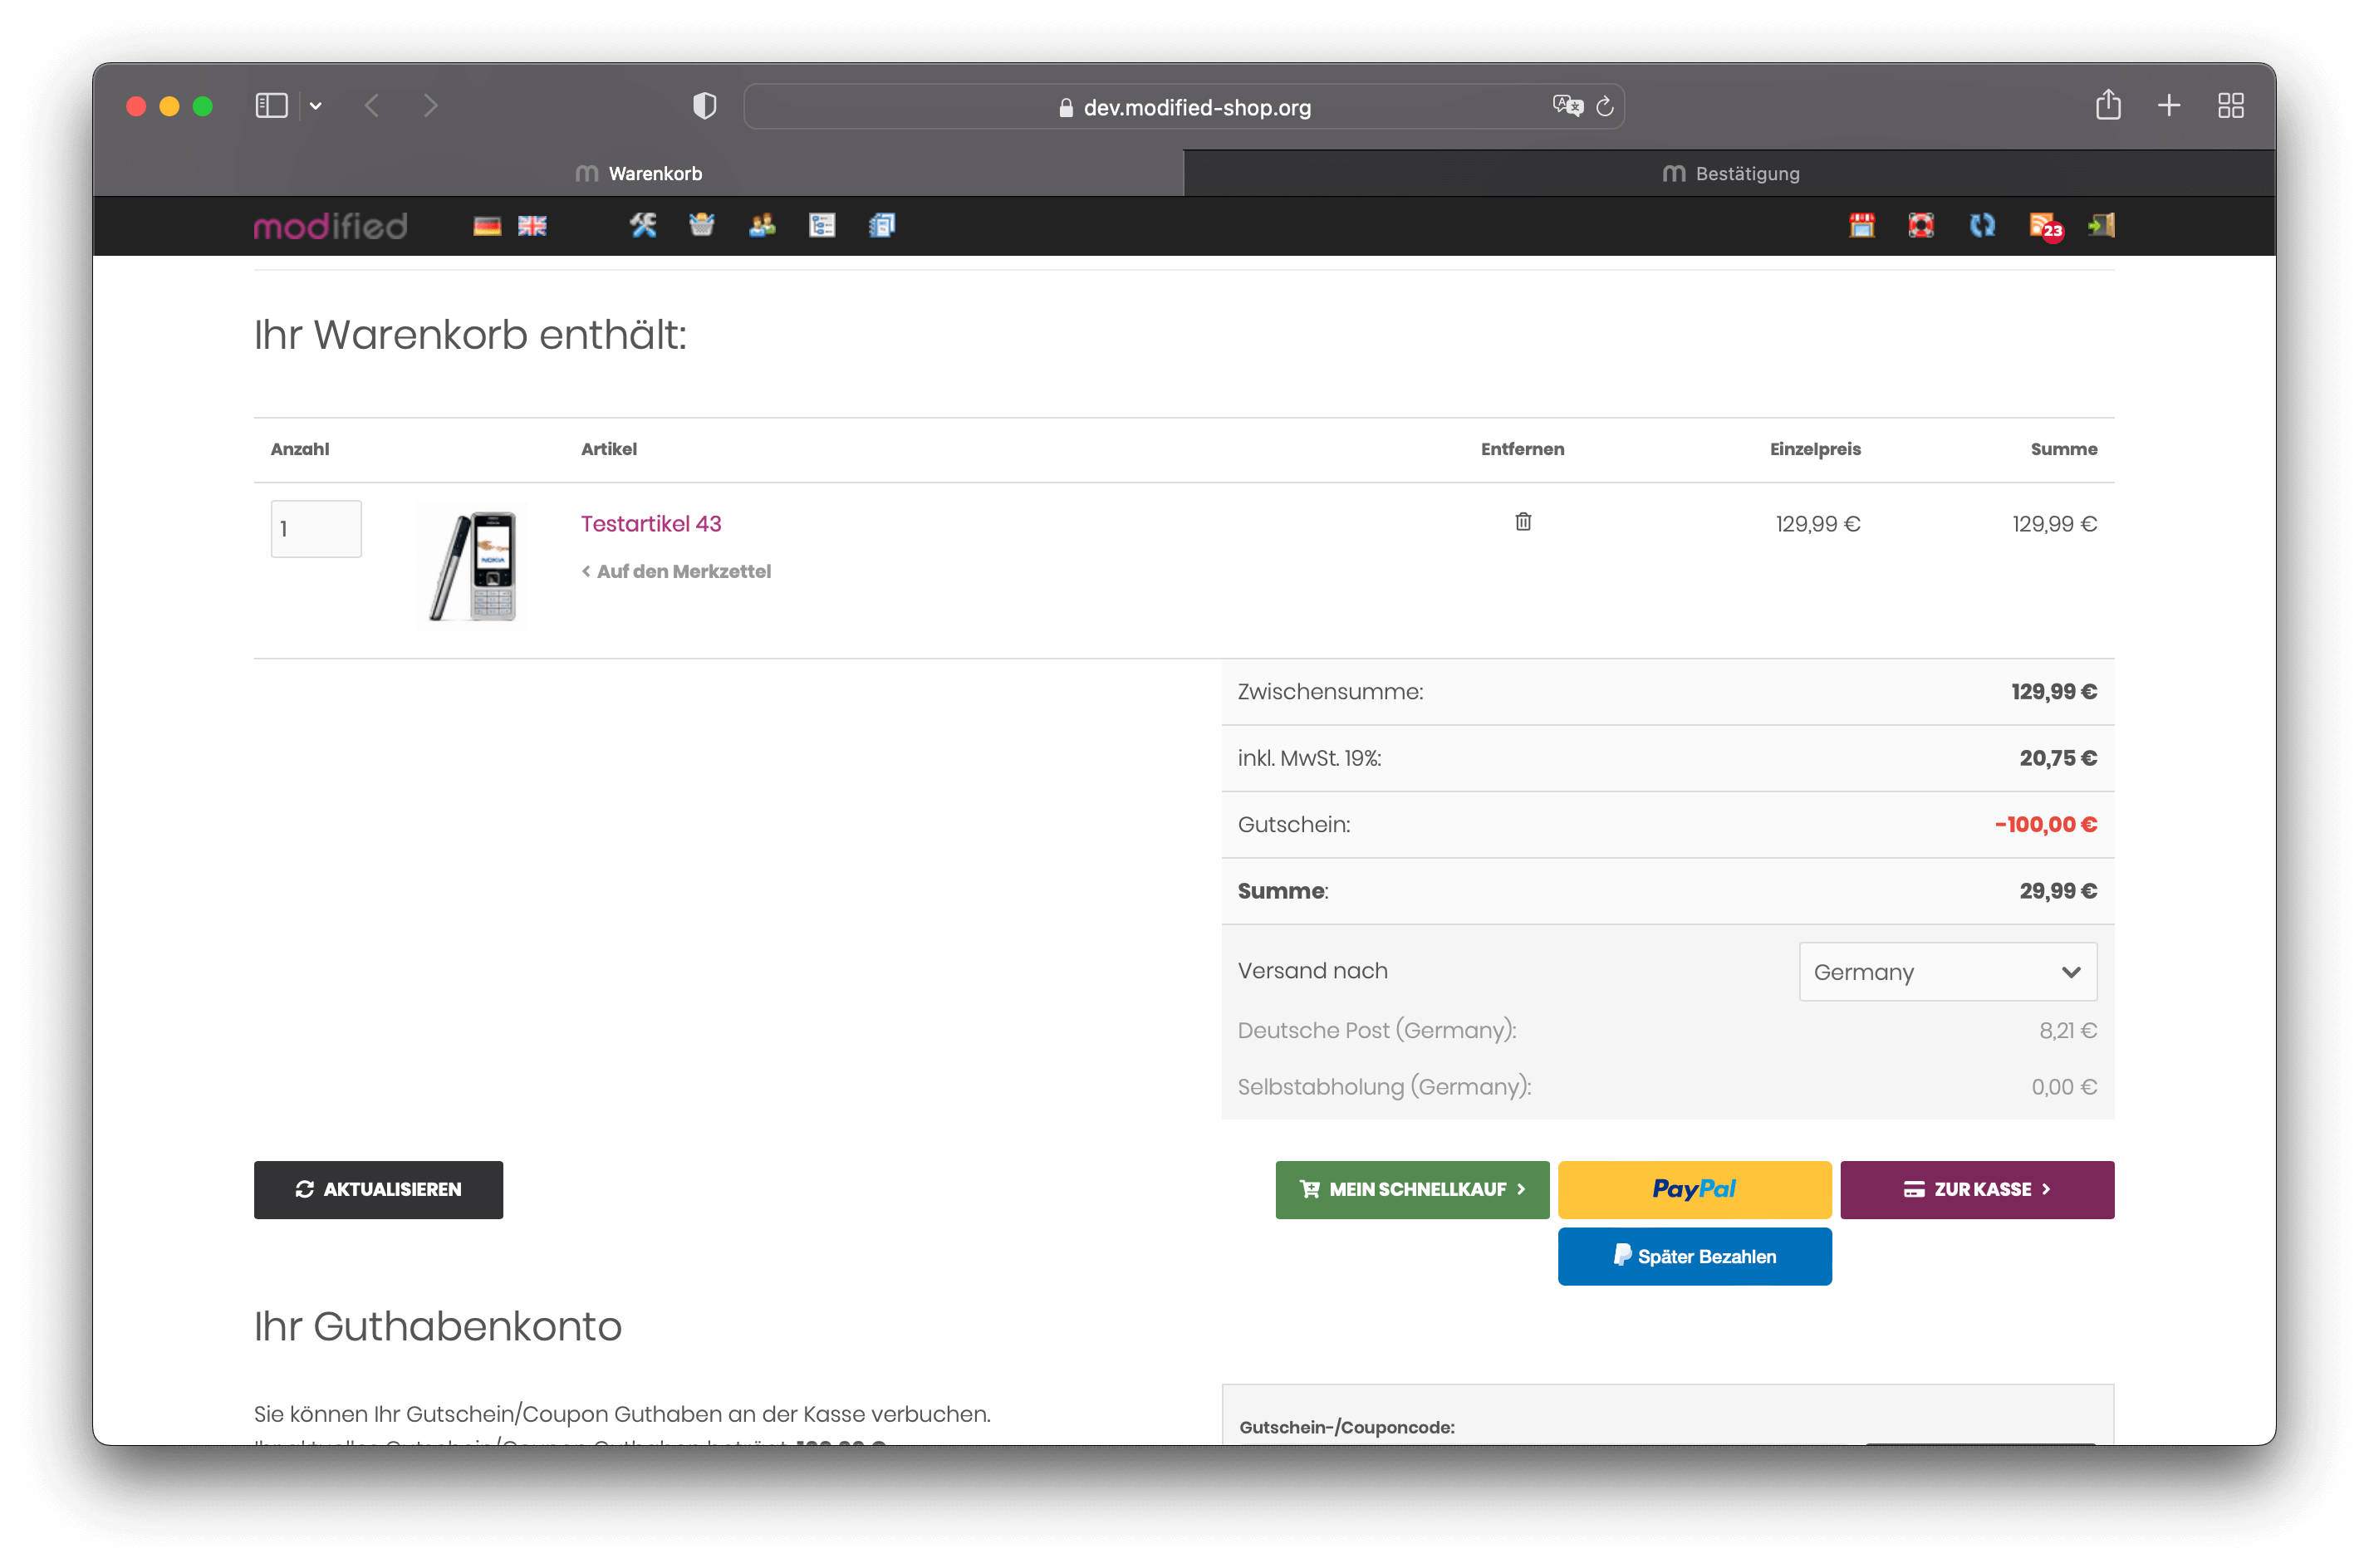This screenshot has height=1568, width=2369.
Task: Click the German flag language icon
Action: tap(487, 226)
